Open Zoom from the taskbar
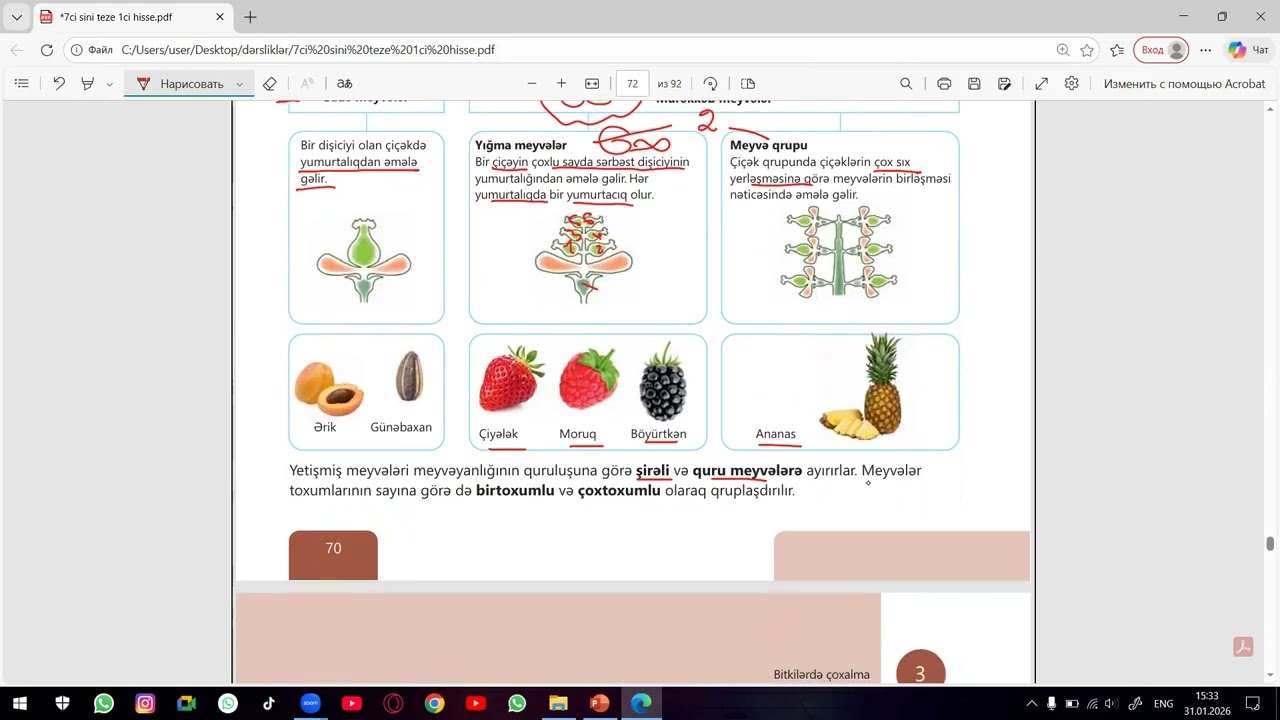1280x720 pixels. 310,703
